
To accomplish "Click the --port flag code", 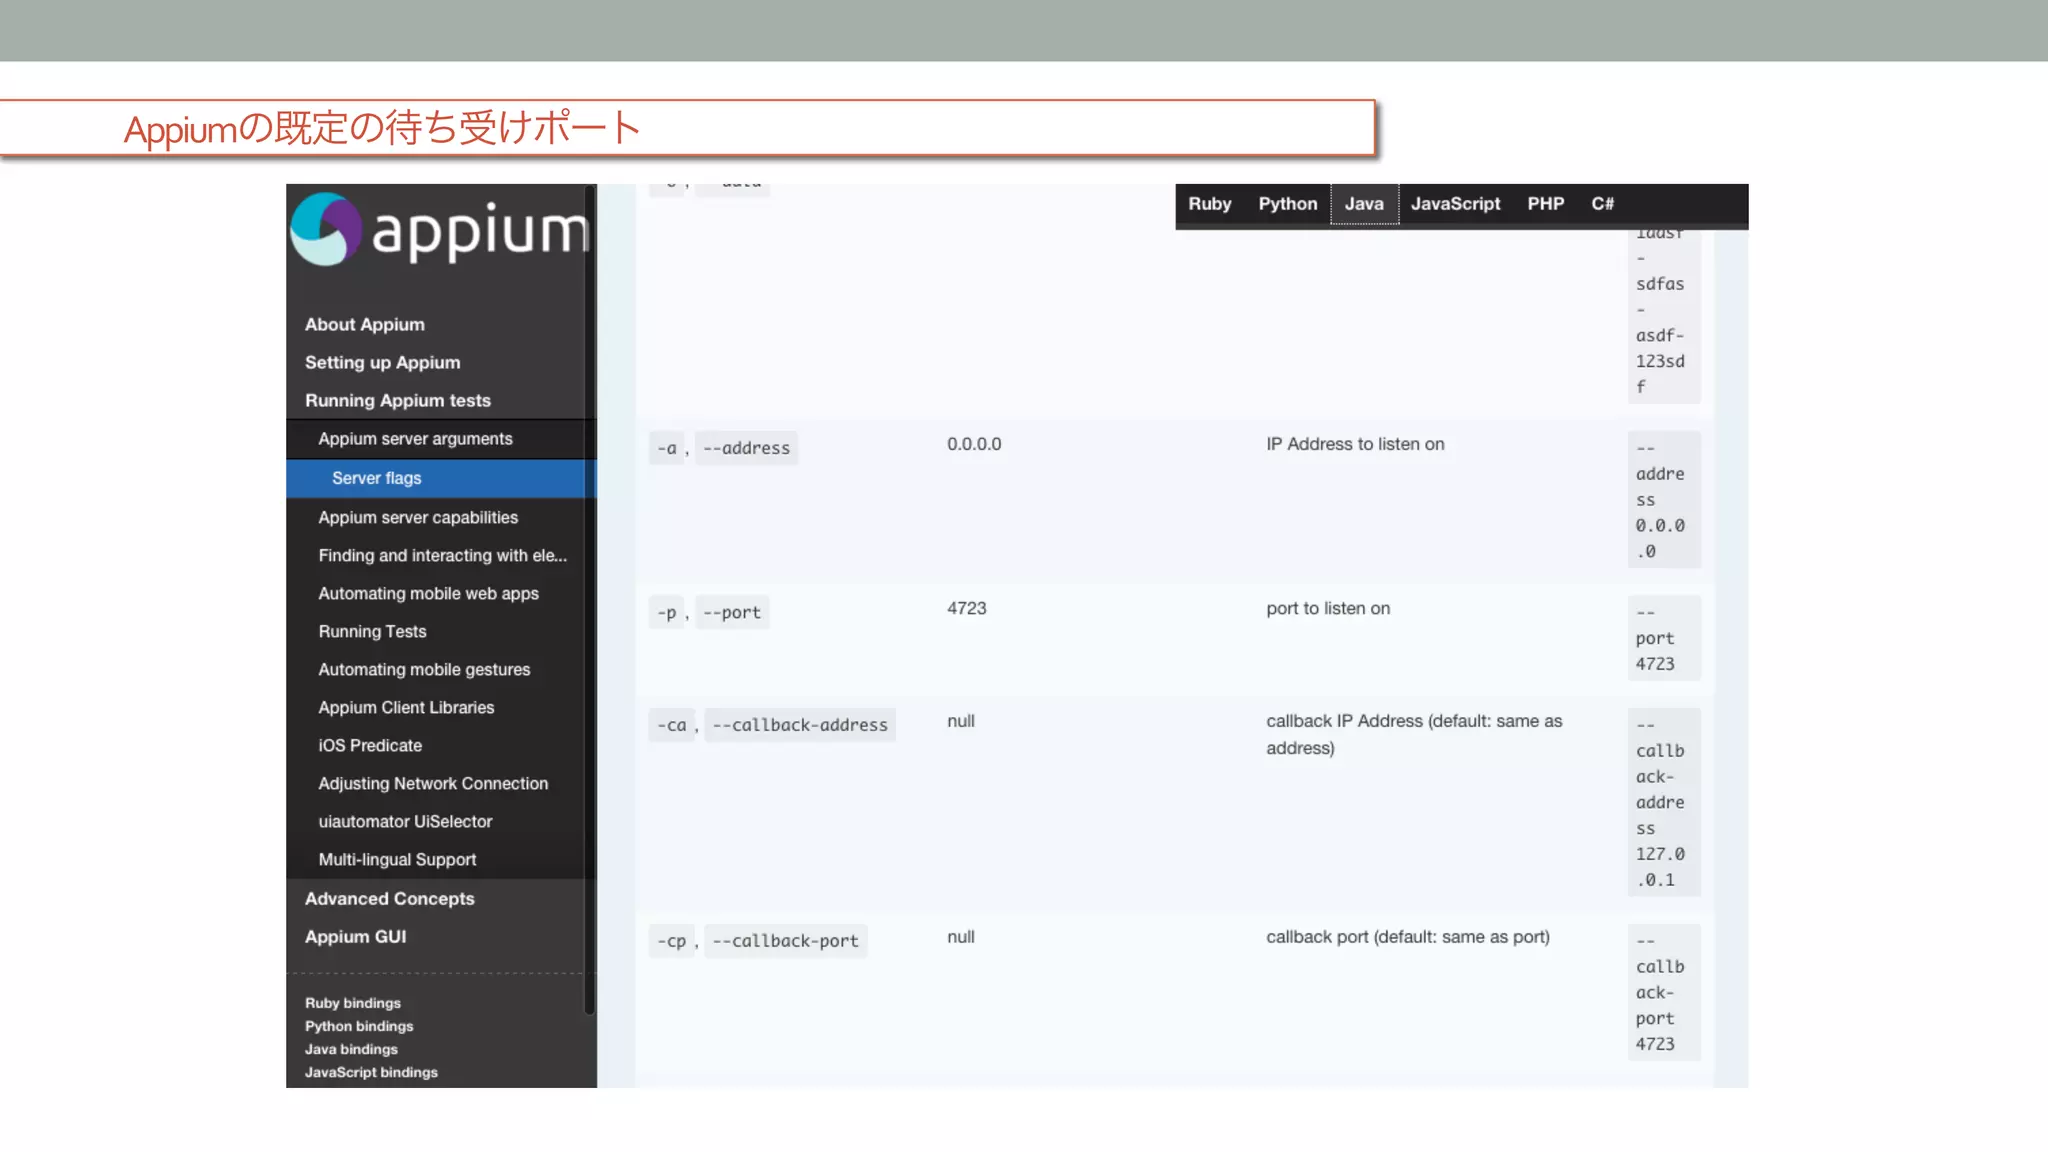I will point(732,612).
